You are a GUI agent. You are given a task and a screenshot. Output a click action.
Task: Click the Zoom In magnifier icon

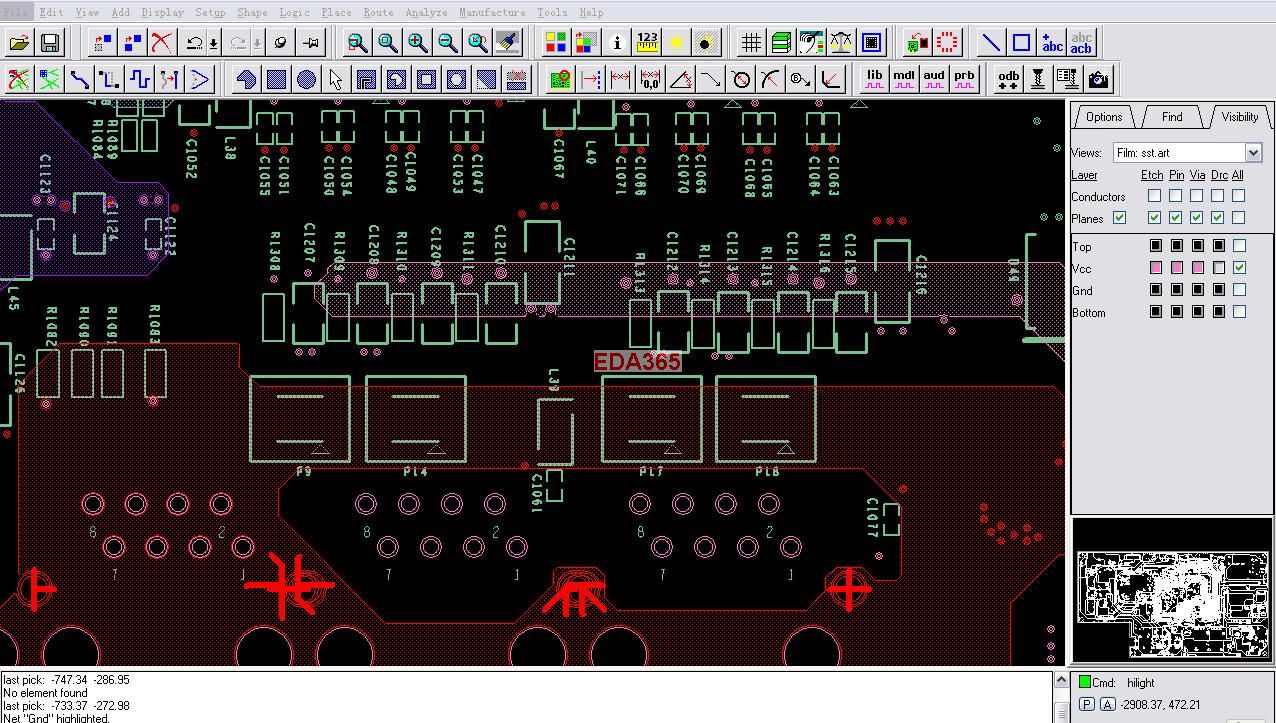(417, 43)
